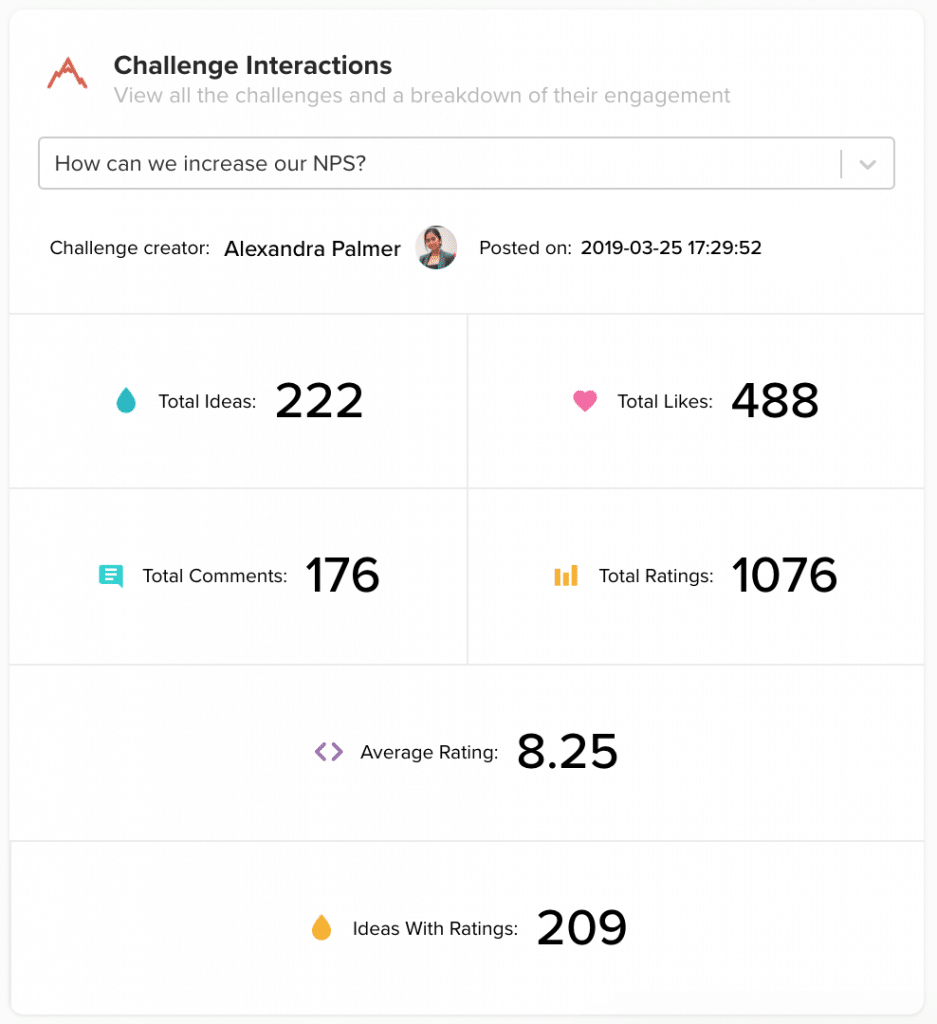
Task: Click the Total Likes value 488
Action: coord(775,401)
